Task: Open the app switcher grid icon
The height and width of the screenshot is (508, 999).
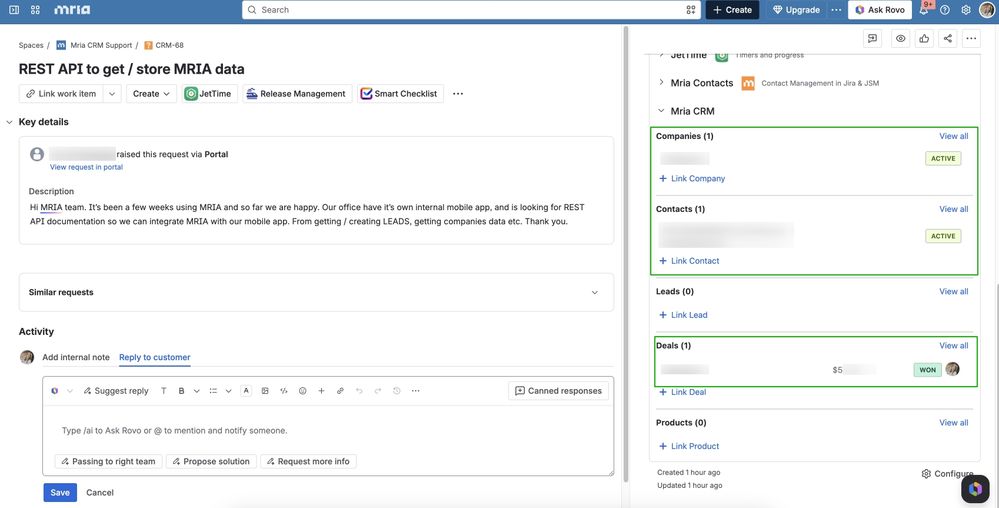Action: click(x=35, y=10)
